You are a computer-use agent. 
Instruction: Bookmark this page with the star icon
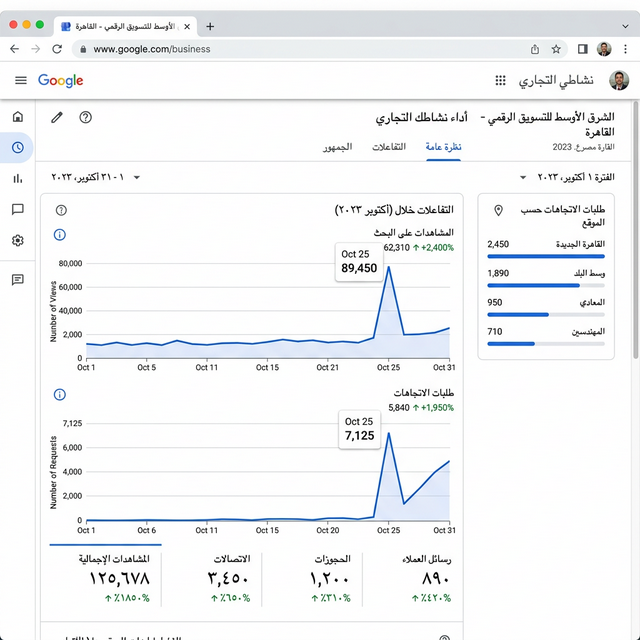[x=557, y=48]
